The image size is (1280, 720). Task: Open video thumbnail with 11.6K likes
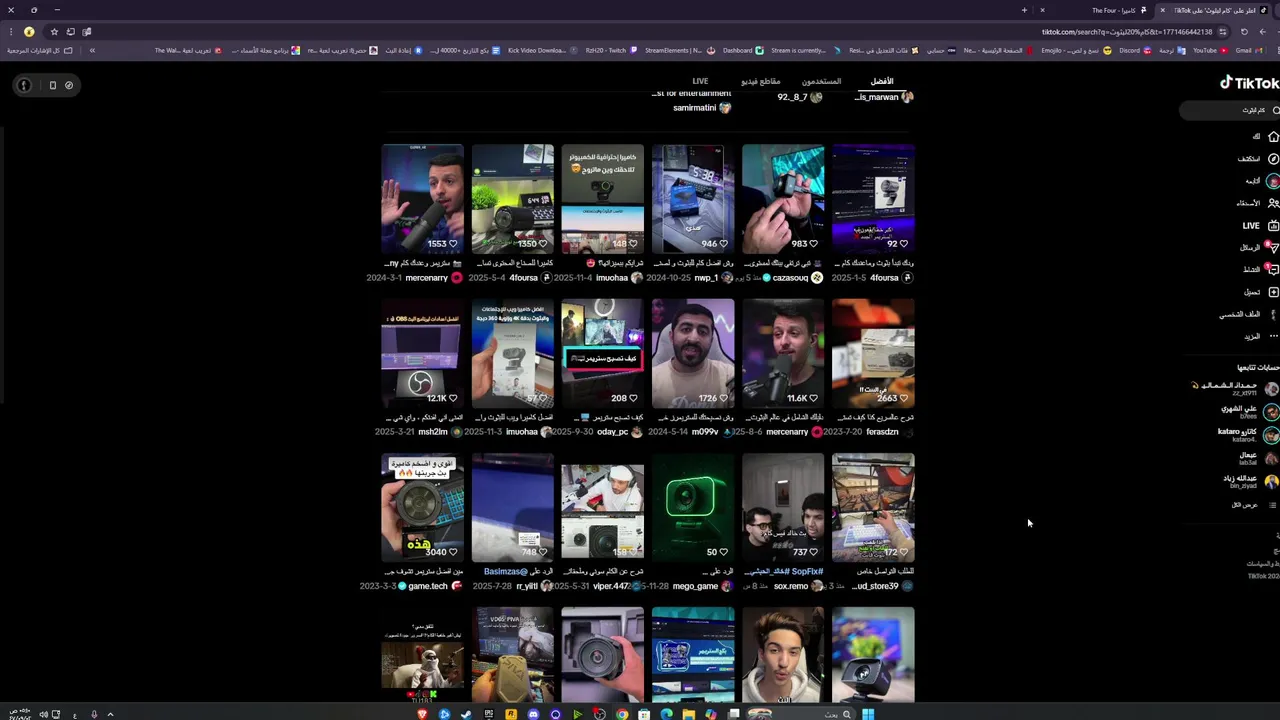783,353
